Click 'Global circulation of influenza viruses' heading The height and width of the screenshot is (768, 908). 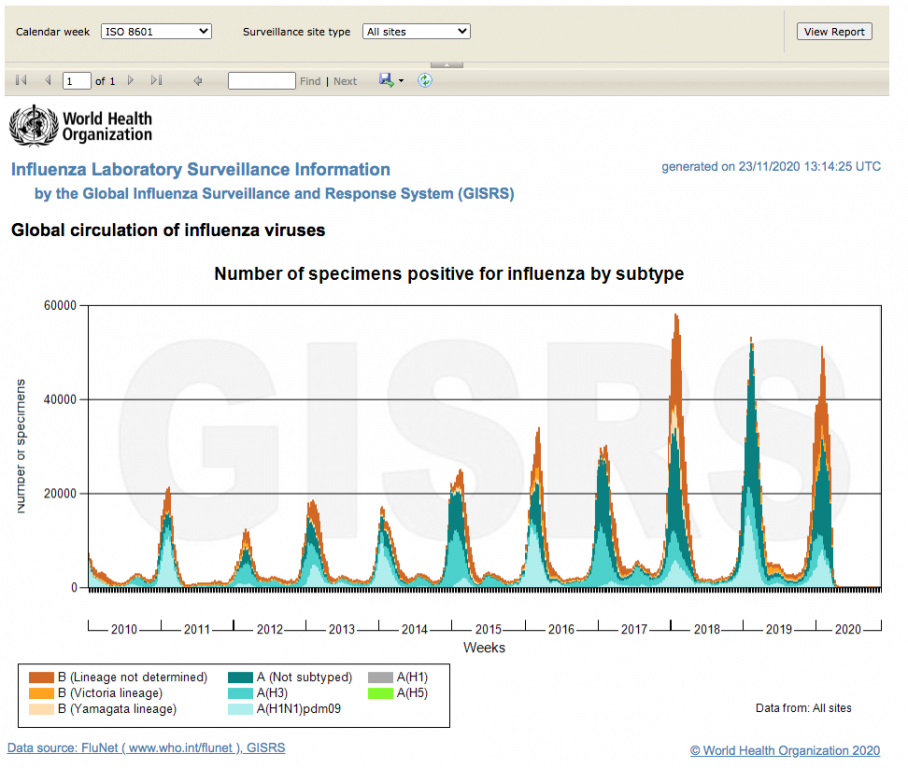pyautogui.click(x=168, y=230)
